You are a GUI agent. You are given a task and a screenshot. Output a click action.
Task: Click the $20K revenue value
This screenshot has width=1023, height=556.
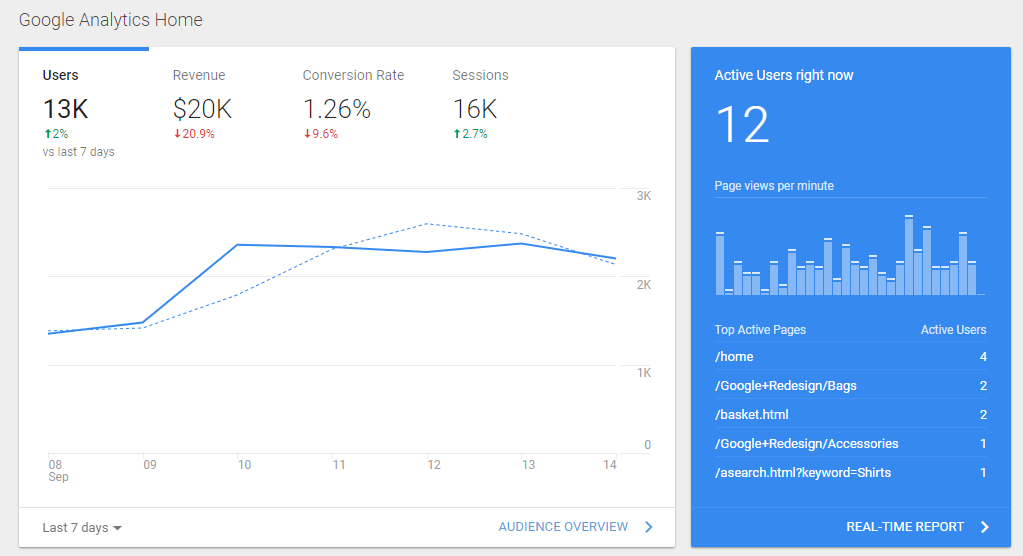(x=202, y=109)
